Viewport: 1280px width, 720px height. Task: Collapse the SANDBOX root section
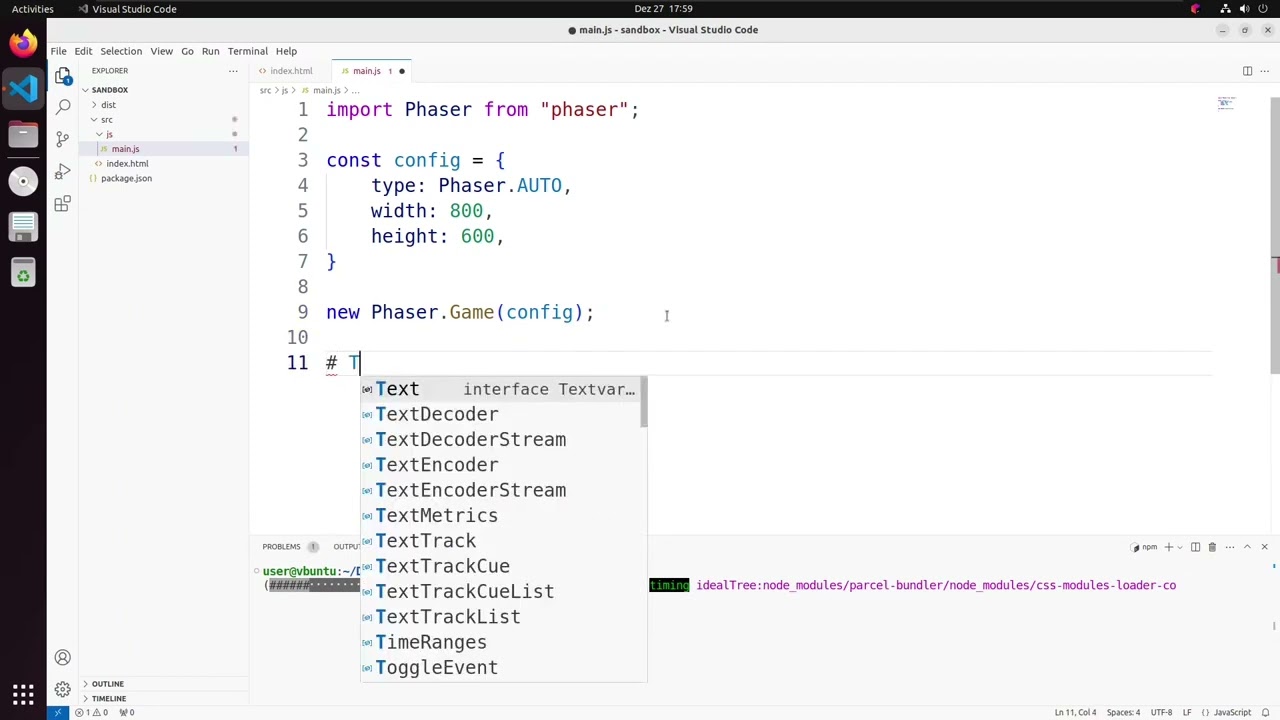110,90
